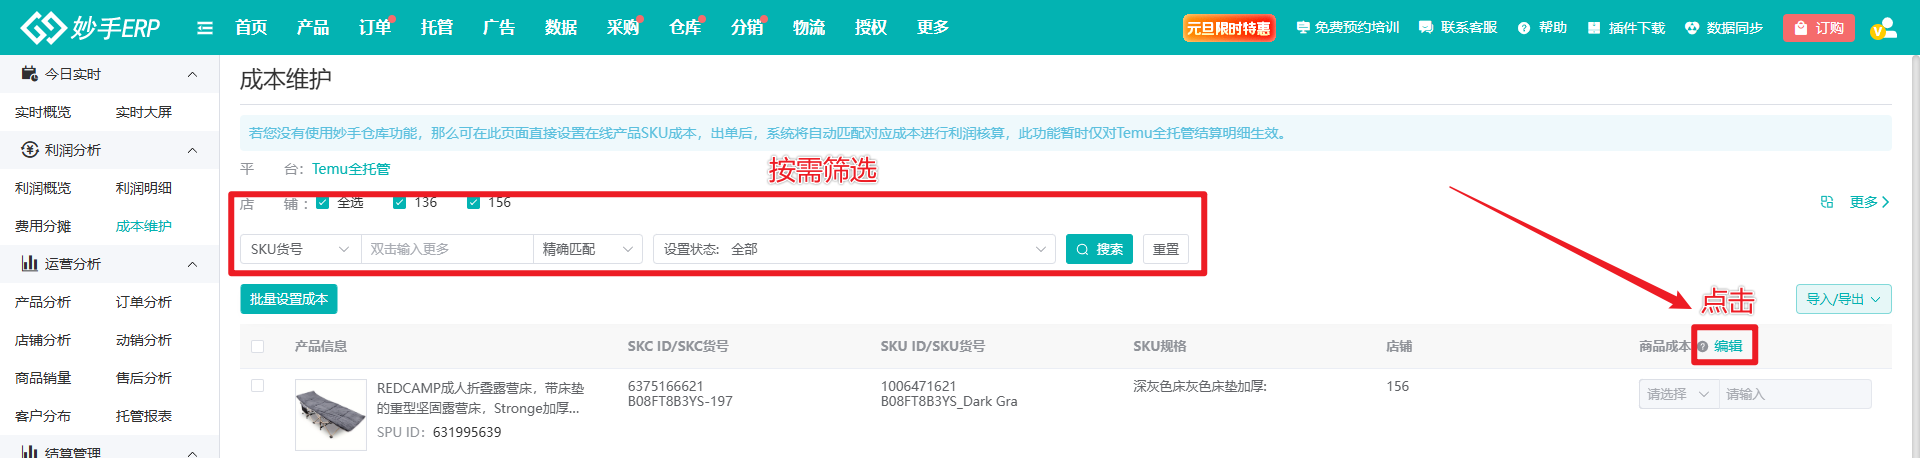Check the table header select-all checkbox
This screenshot has height=458, width=1920.
(257, 346)
